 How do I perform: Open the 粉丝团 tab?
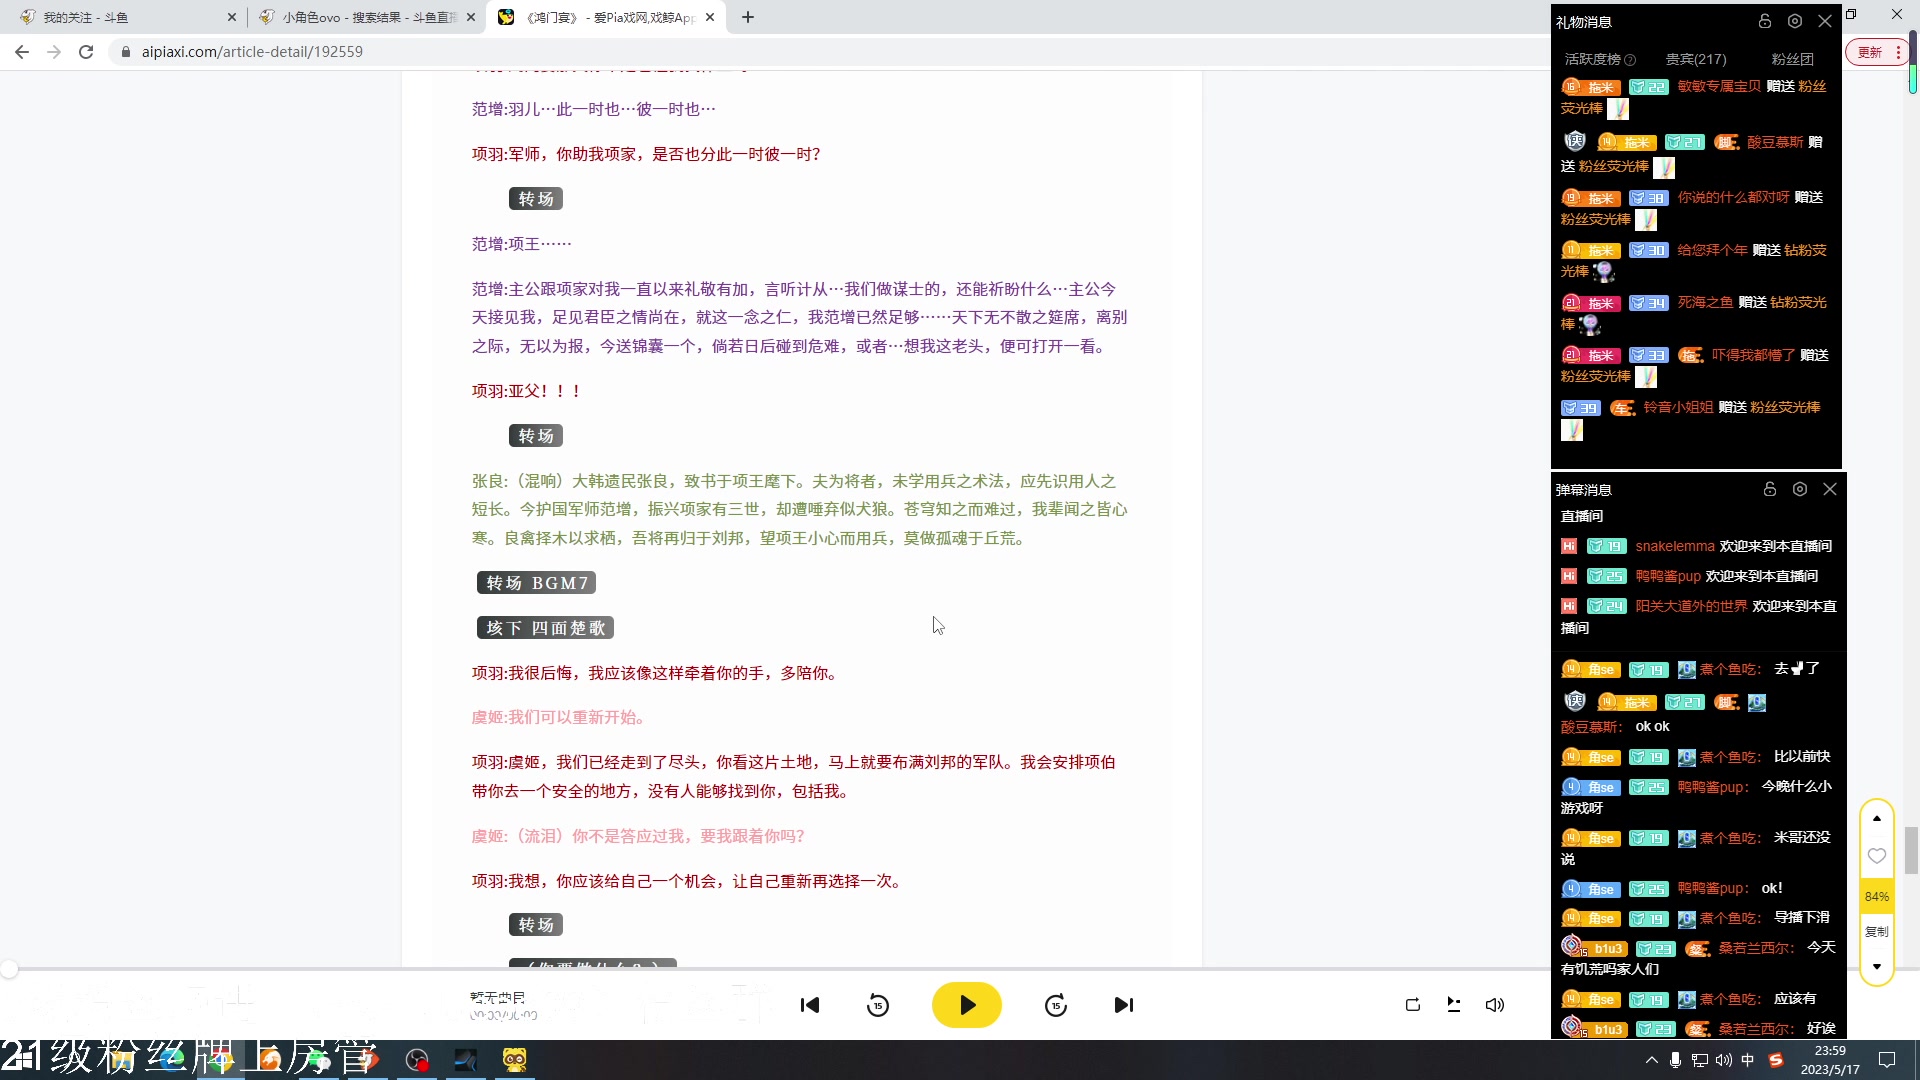coord(1792,59)
